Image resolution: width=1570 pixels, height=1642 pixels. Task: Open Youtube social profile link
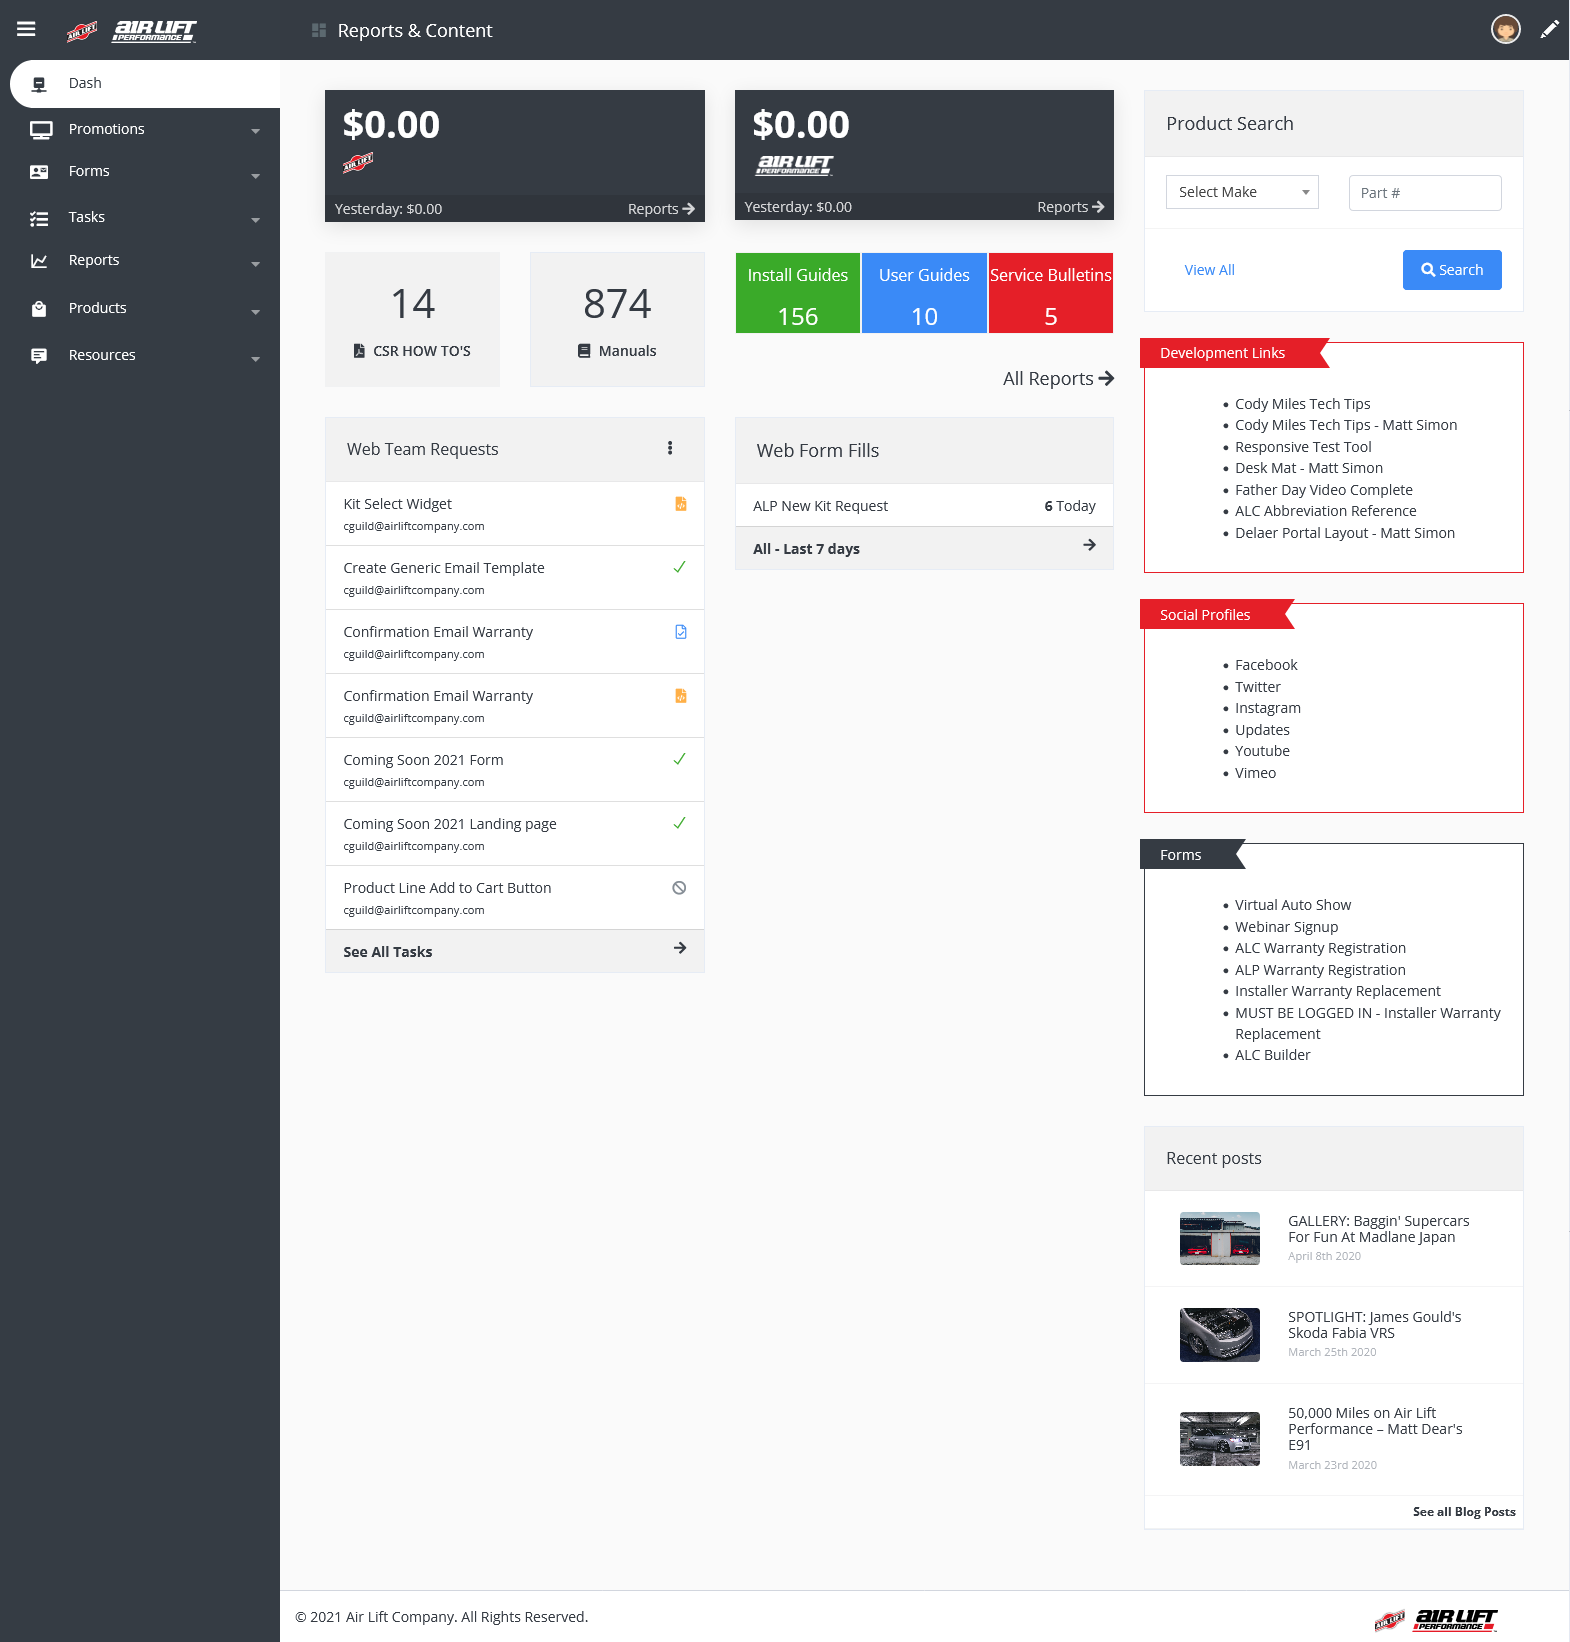coord(1262,751)
